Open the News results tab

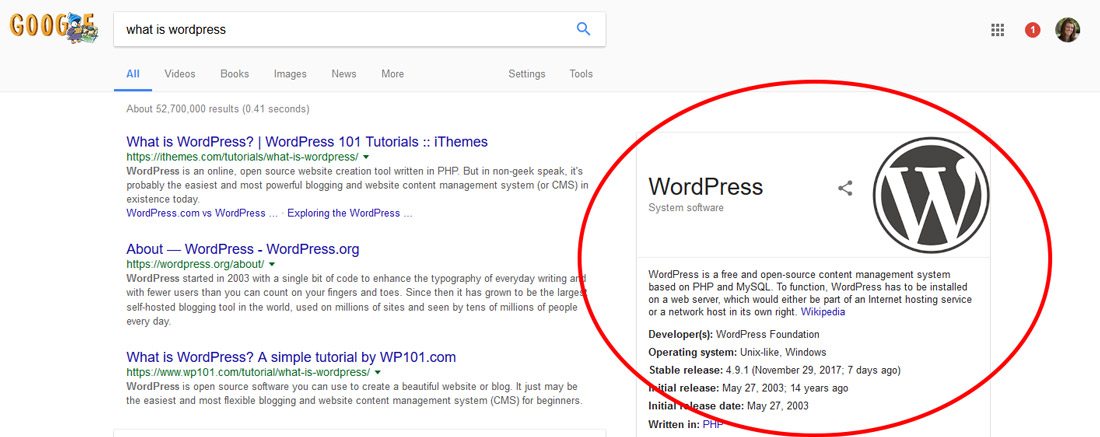pos(344,74)
